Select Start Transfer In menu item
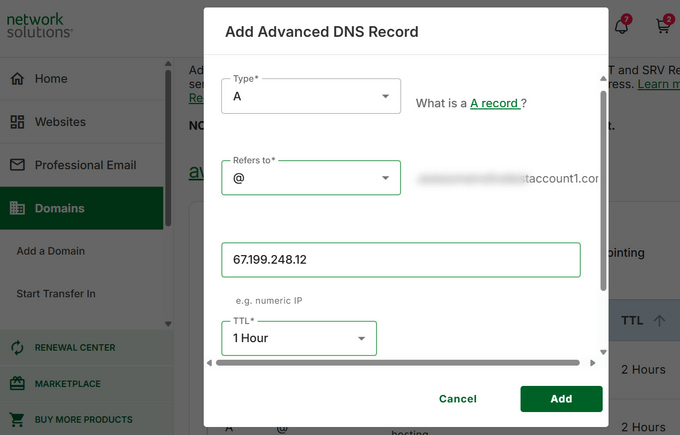This screenshot has height=435, width=680. (x=56, y=294)
